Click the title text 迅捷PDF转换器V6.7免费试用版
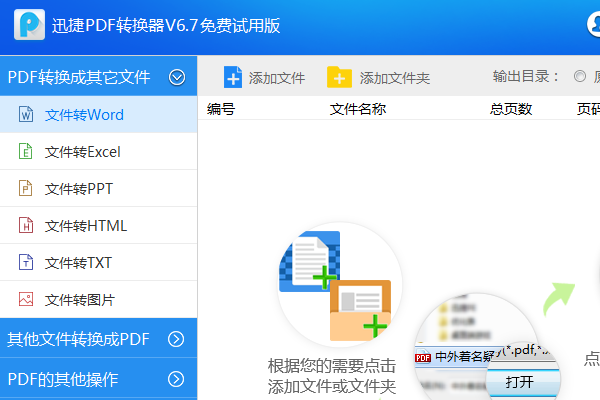This screenshot has height=400, width=600. pyautogui.click(x=166, y=26)
